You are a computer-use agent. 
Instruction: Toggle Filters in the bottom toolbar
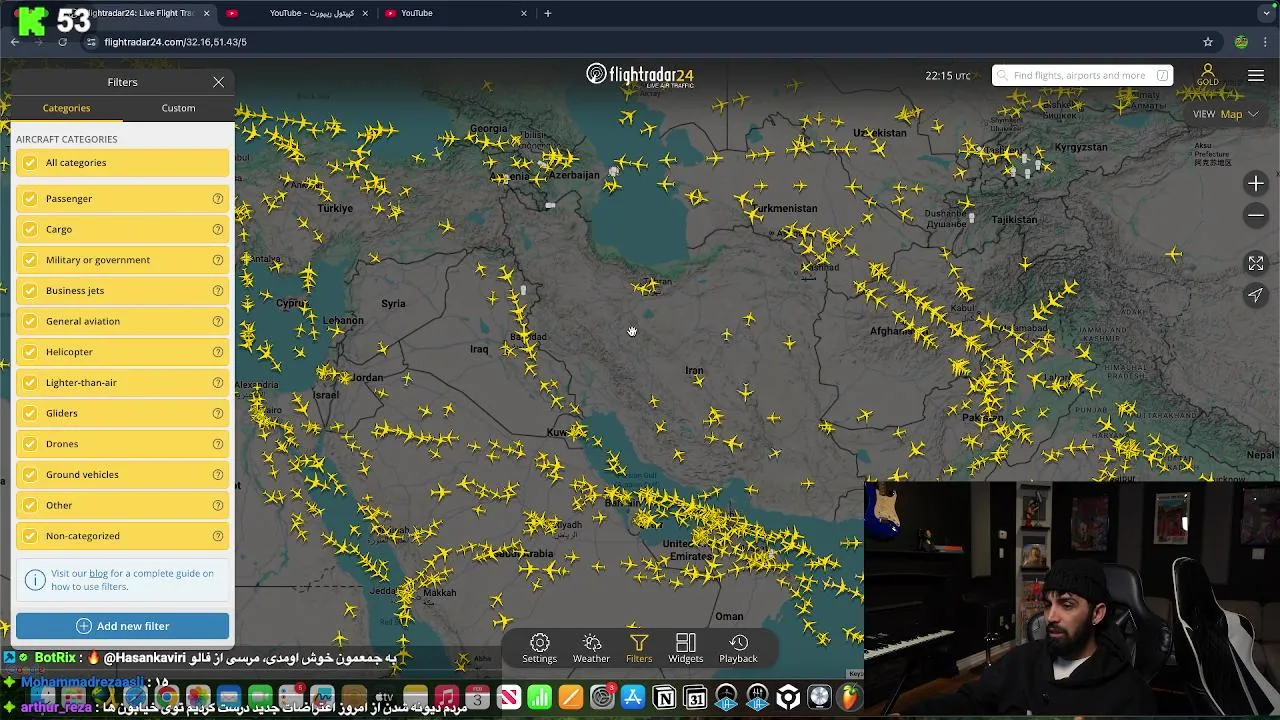pyautogui.click(x=639, y=648)
